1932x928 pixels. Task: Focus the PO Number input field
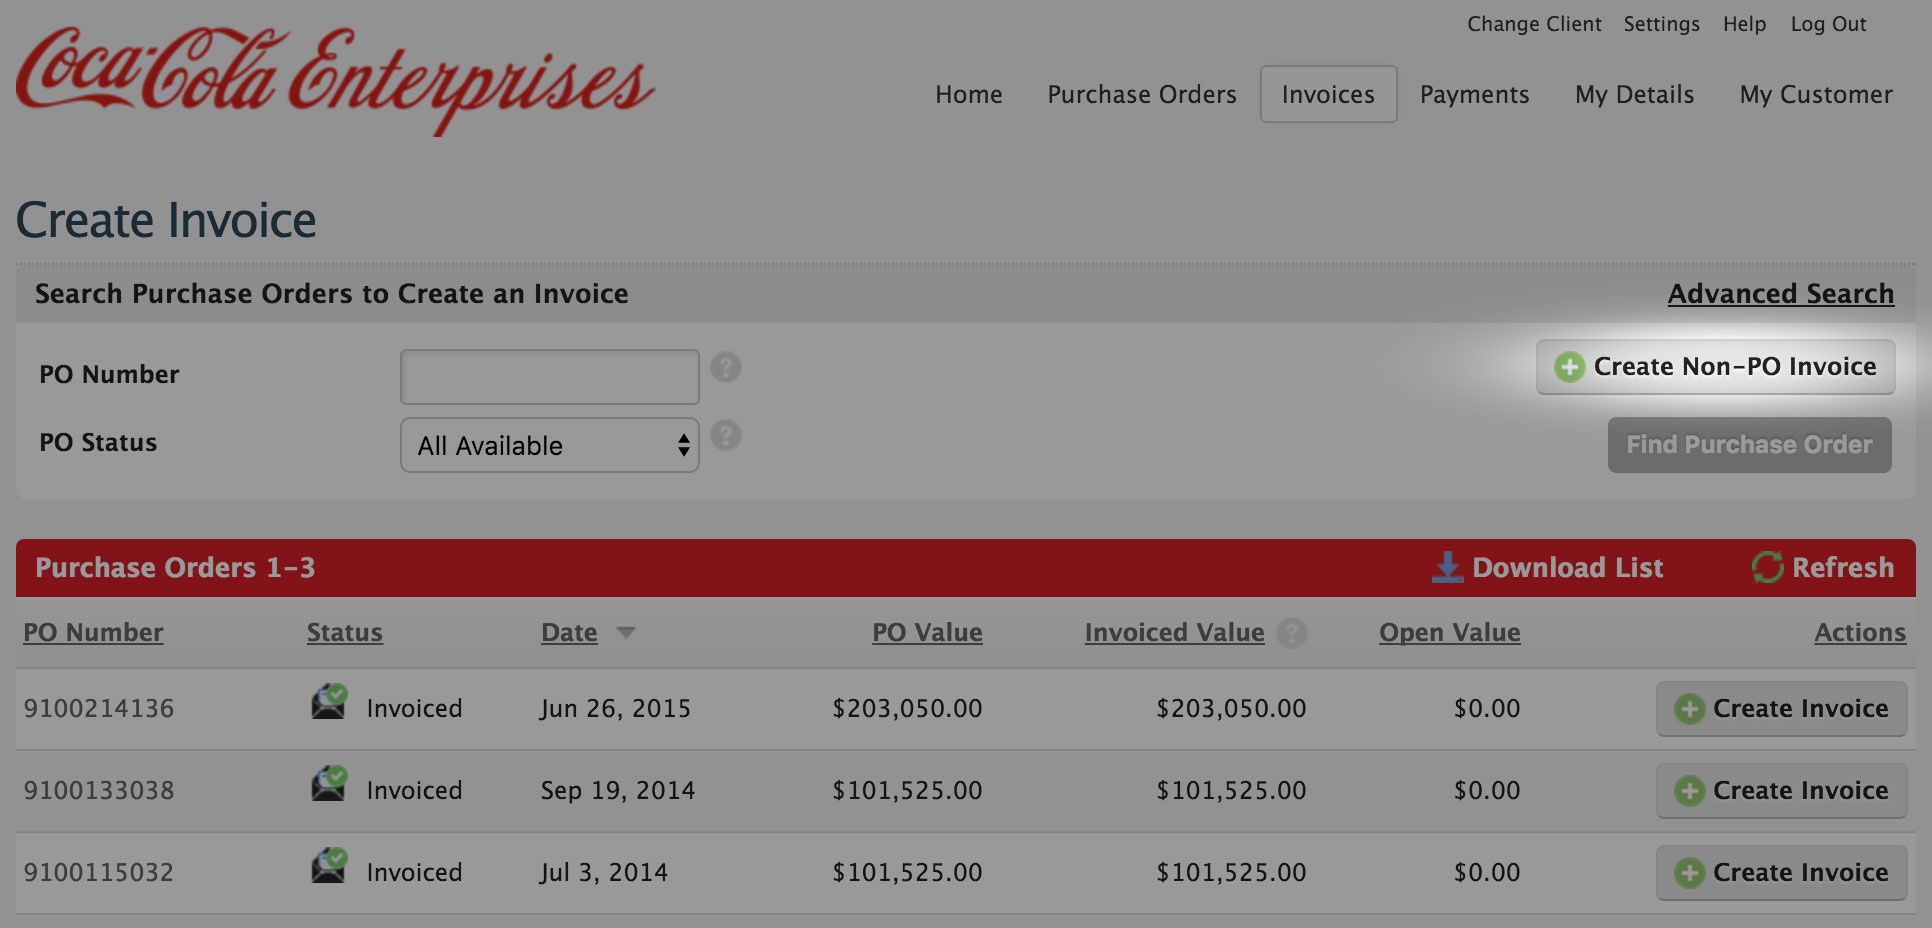tap(550, 376)
